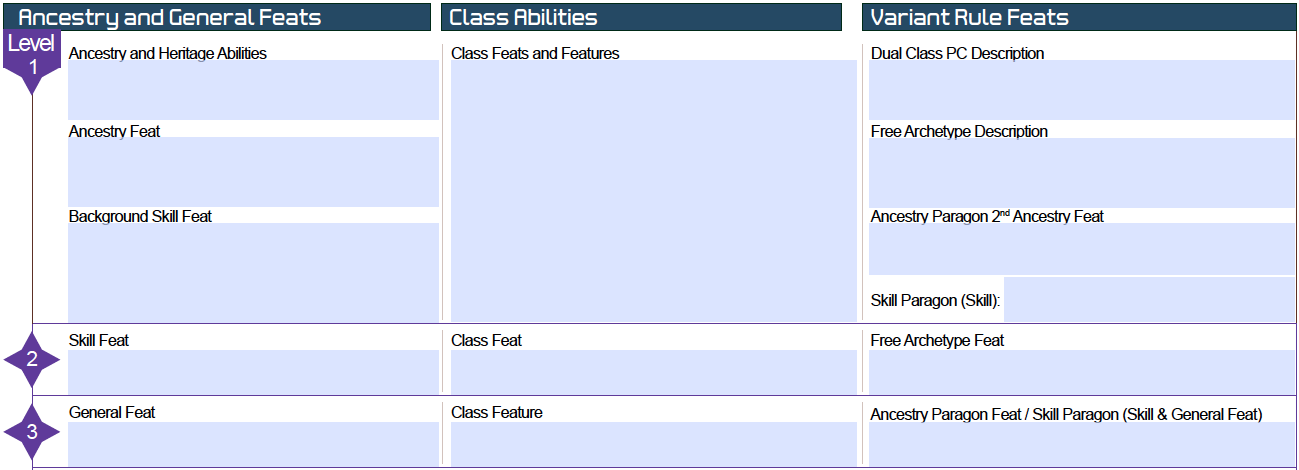Click the Skill Paragon (Skill) field
This screenshot has height=470, width=1299.
click(x=1149, y=300)
